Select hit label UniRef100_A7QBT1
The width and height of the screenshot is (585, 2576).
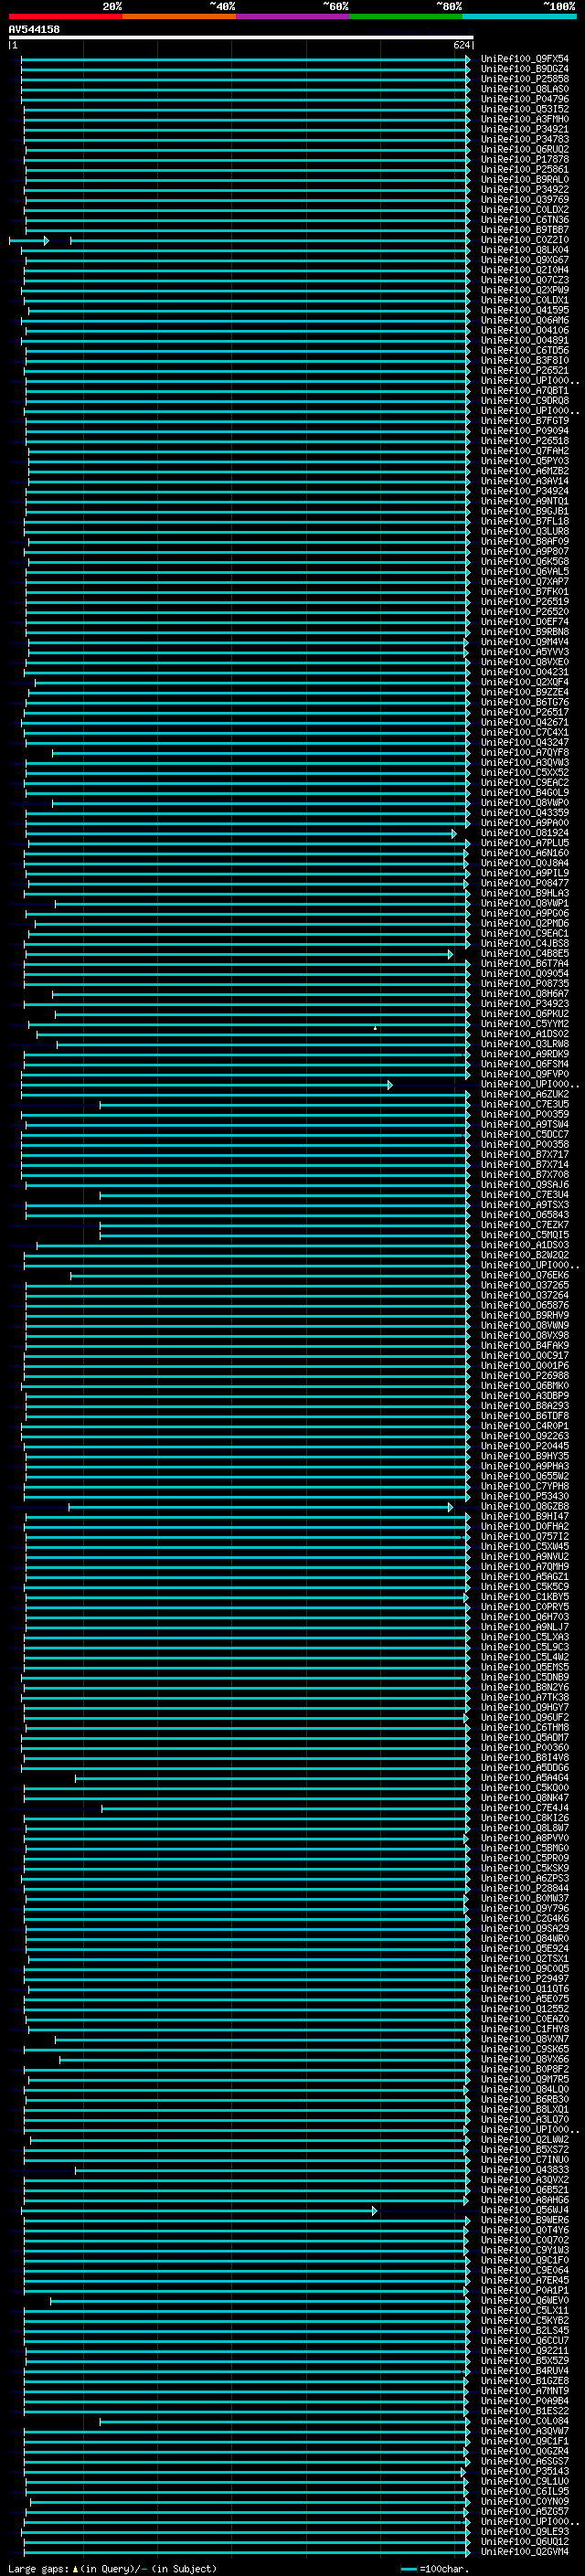[x=524, y=391]
